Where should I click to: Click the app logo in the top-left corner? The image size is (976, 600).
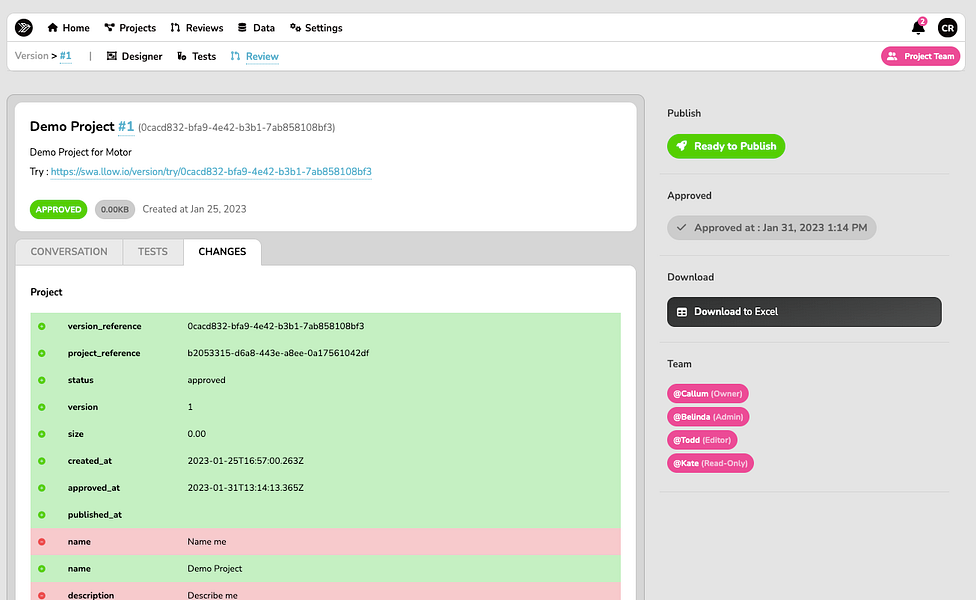click(24, 27)
